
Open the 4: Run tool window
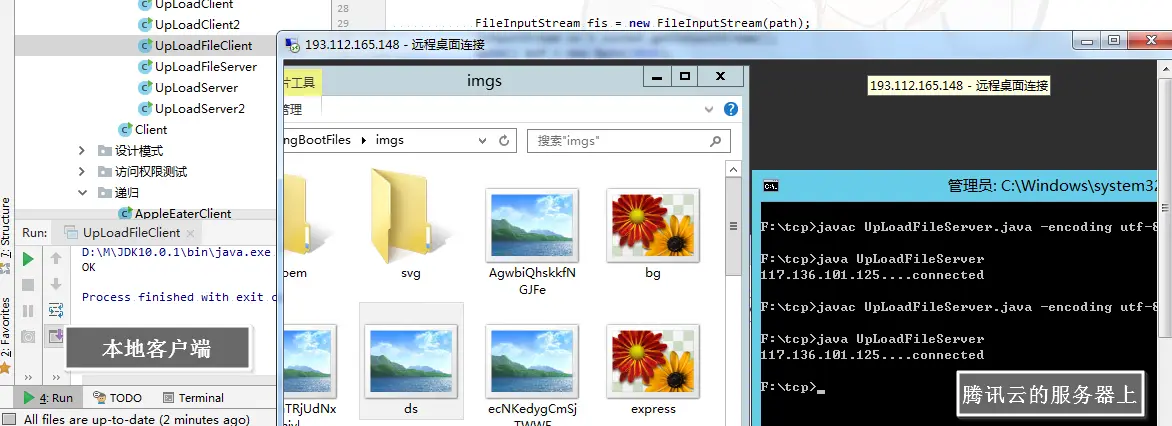[48, 398]
